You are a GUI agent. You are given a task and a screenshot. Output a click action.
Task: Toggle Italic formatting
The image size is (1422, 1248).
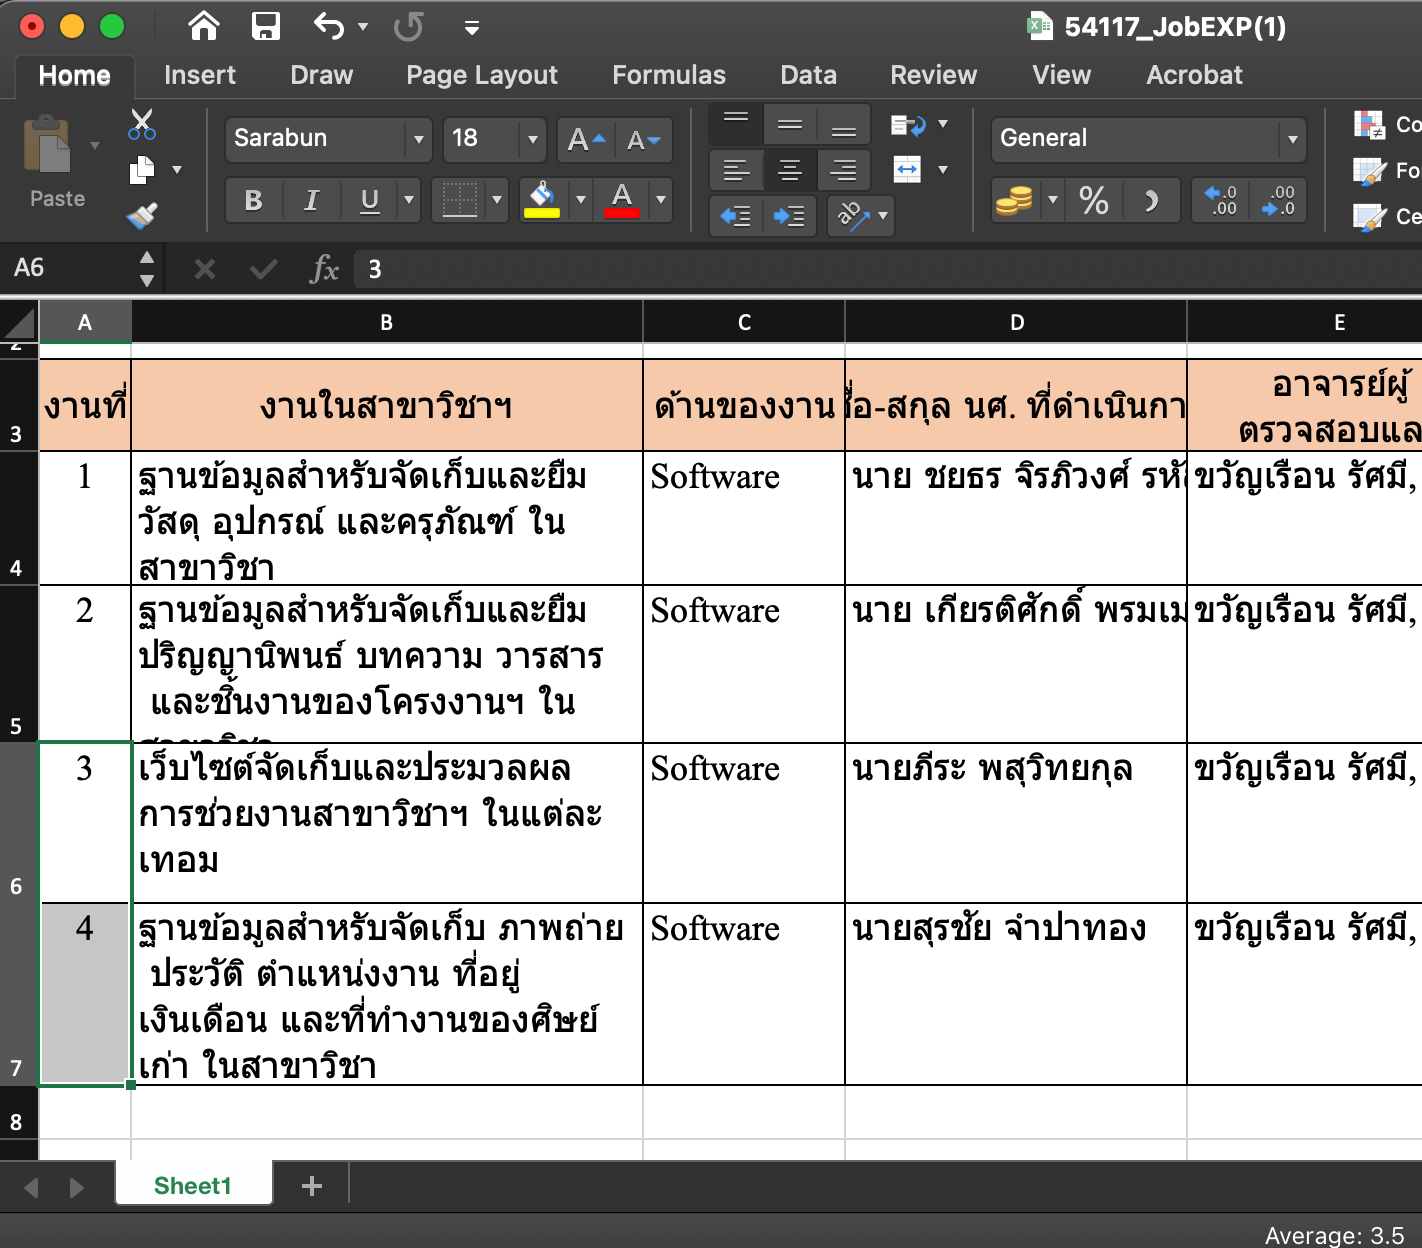click(x=311, y=201)
